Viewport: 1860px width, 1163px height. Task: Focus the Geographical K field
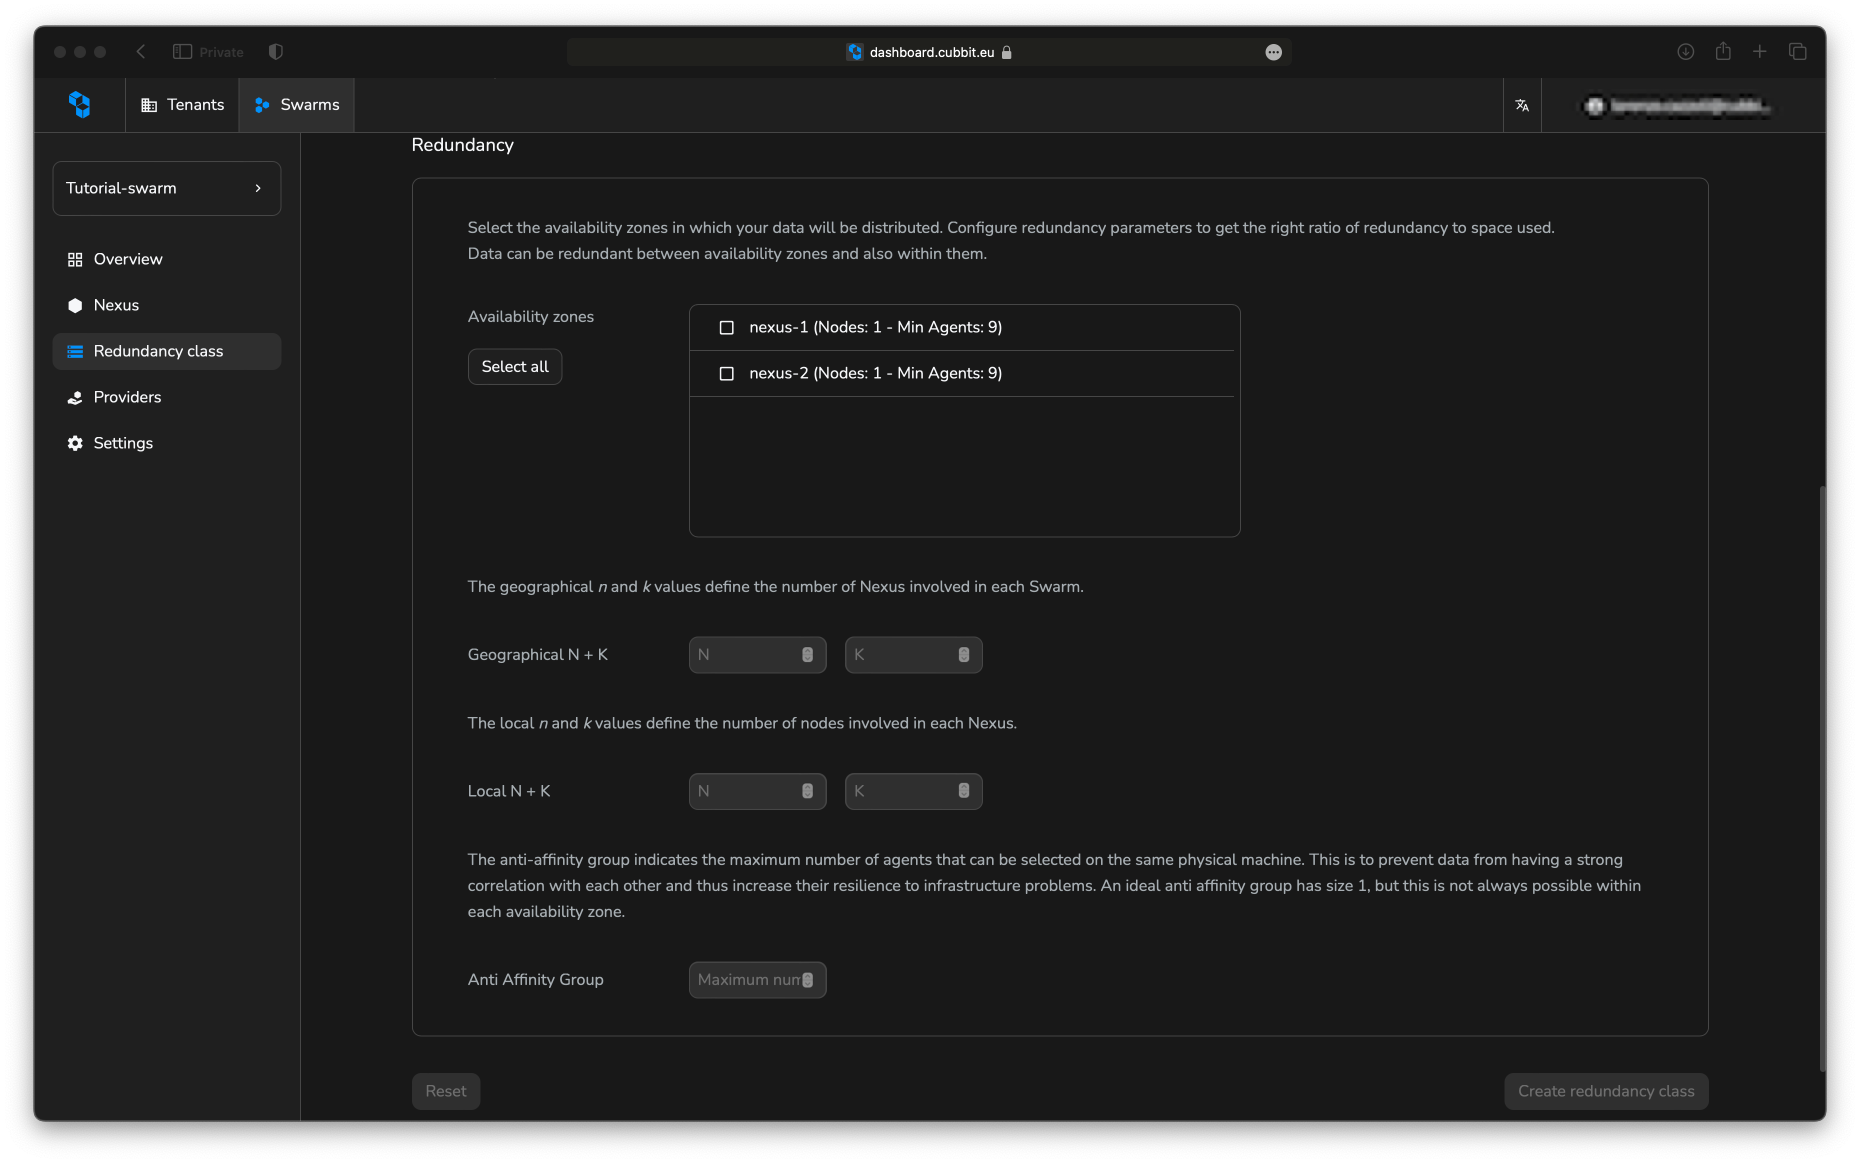(913, 655)
